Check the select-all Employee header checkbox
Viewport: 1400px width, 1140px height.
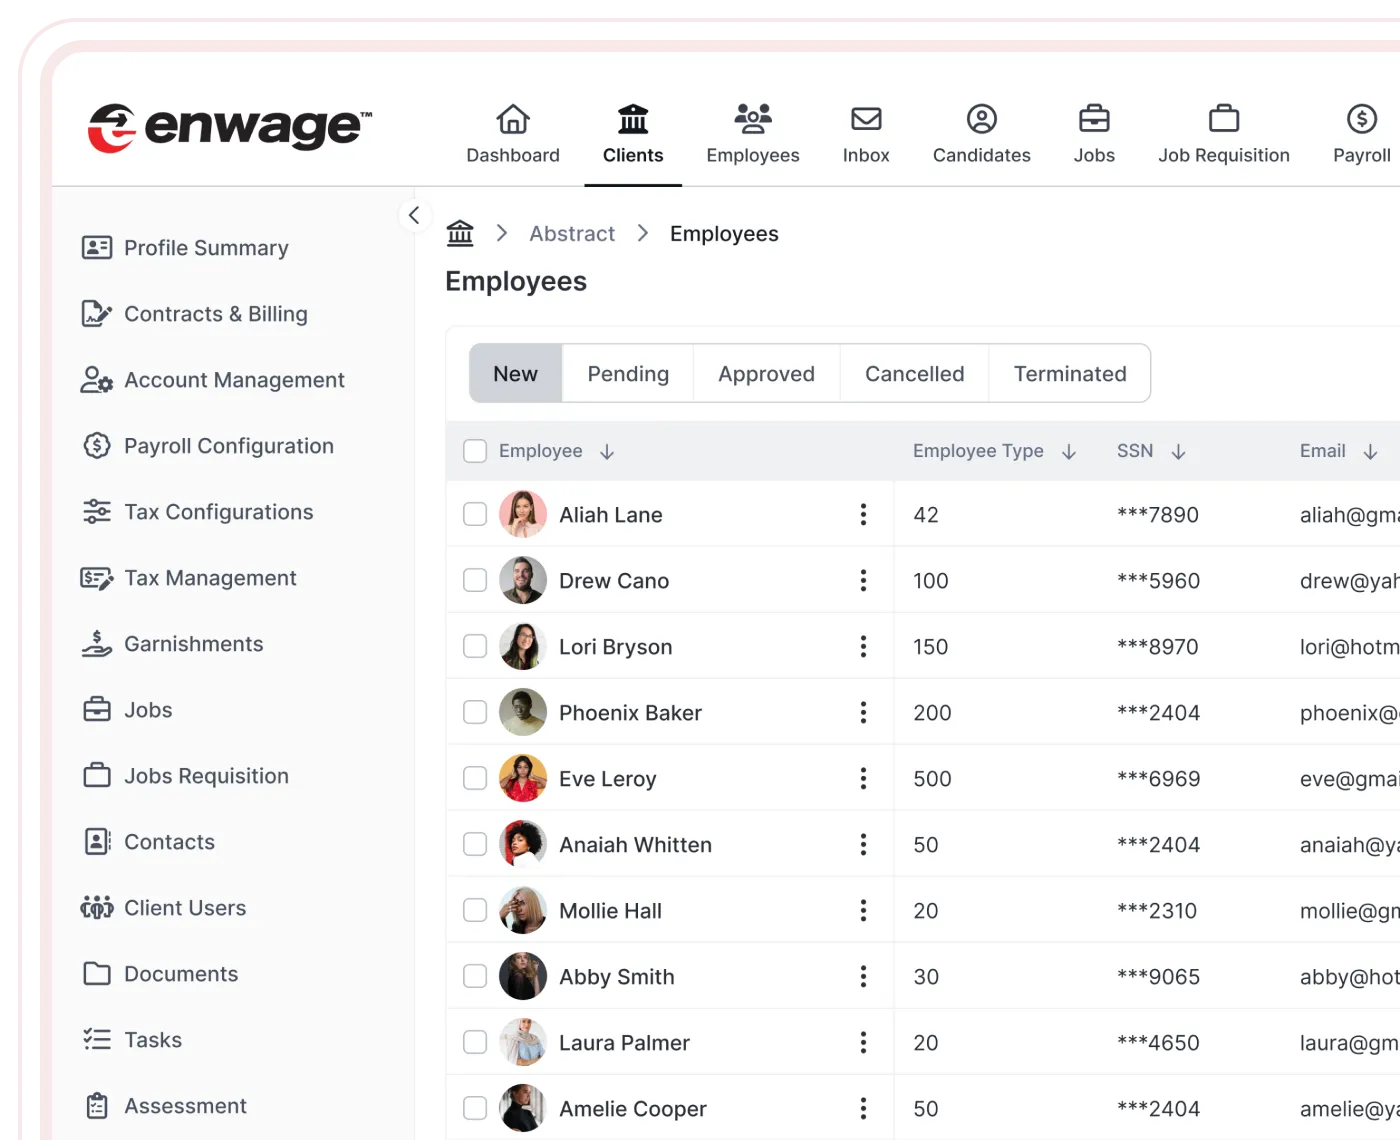coord(475,451)
